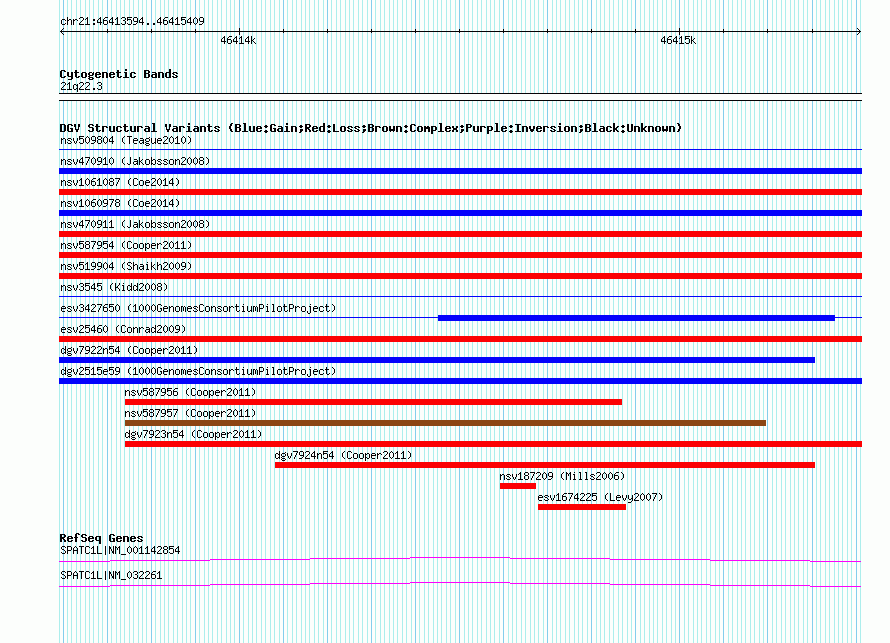Click the nsv519904 (Shaikh2009) label
Viewport: 890px width, 643px height.
click(x=126, y=266)
